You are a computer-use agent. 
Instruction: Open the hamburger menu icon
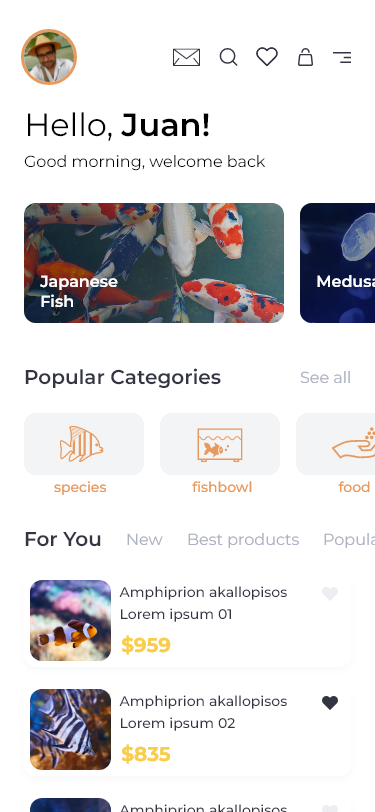point(342,57)
